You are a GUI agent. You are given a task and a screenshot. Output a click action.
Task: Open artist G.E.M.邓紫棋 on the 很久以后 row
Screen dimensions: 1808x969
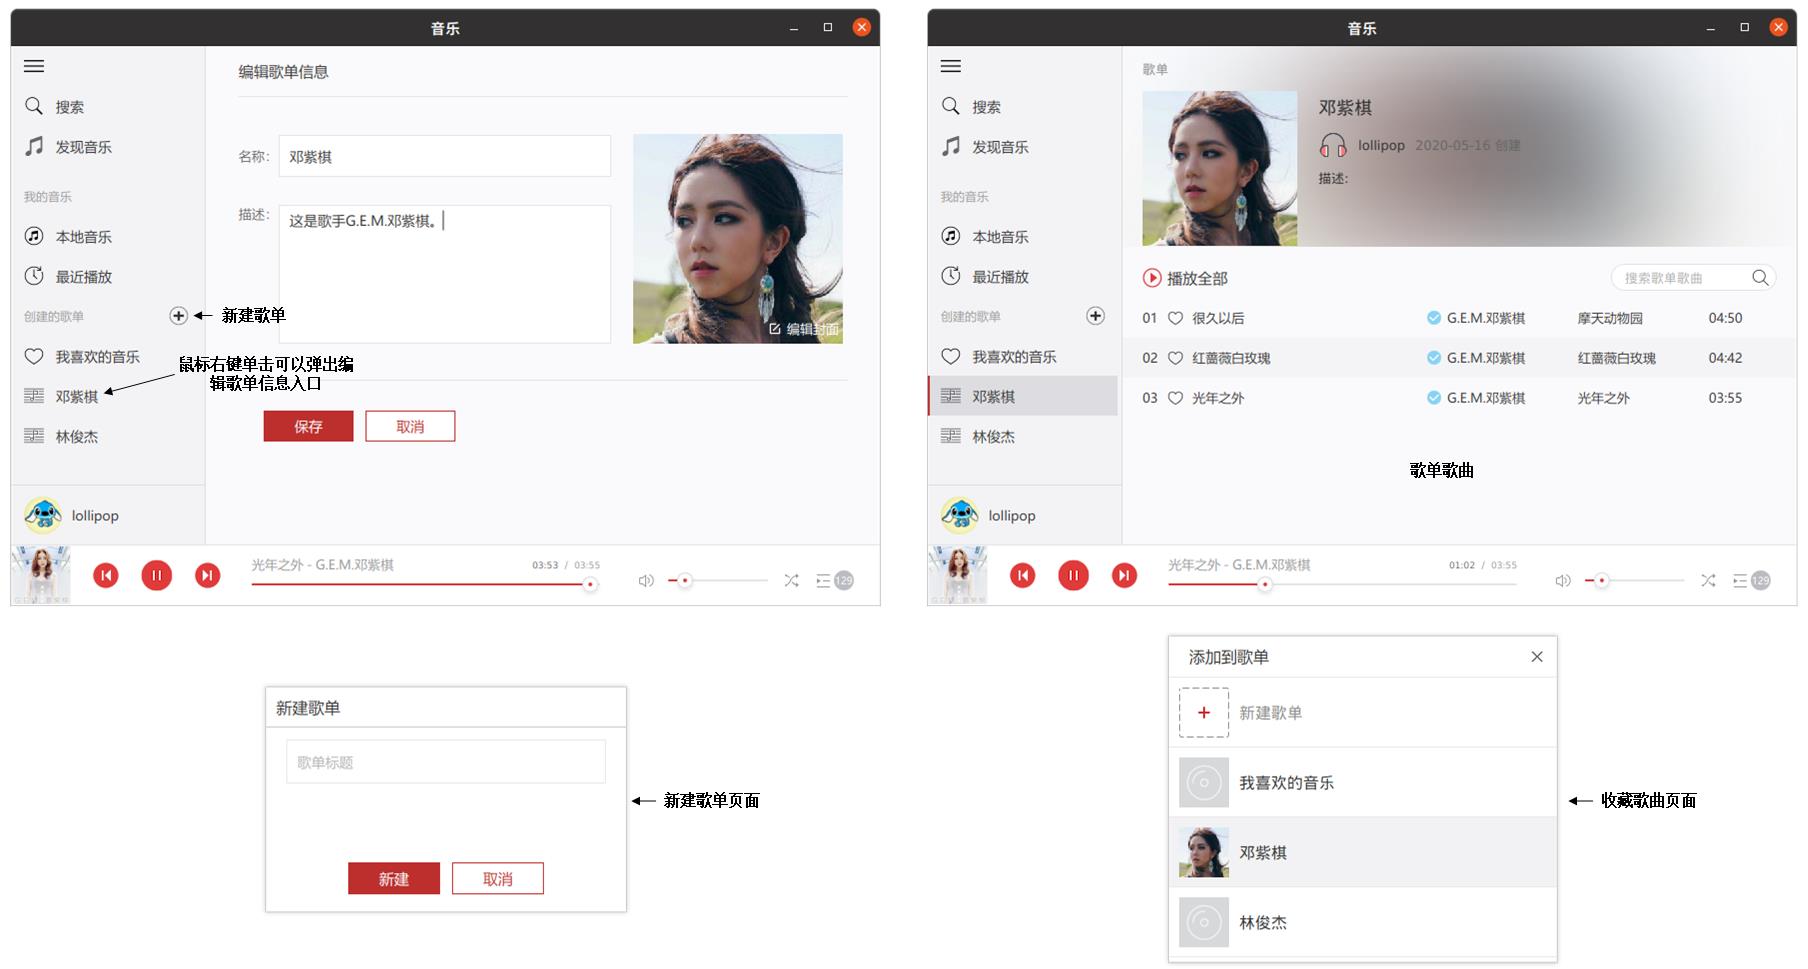click(x=1486, y=318)
